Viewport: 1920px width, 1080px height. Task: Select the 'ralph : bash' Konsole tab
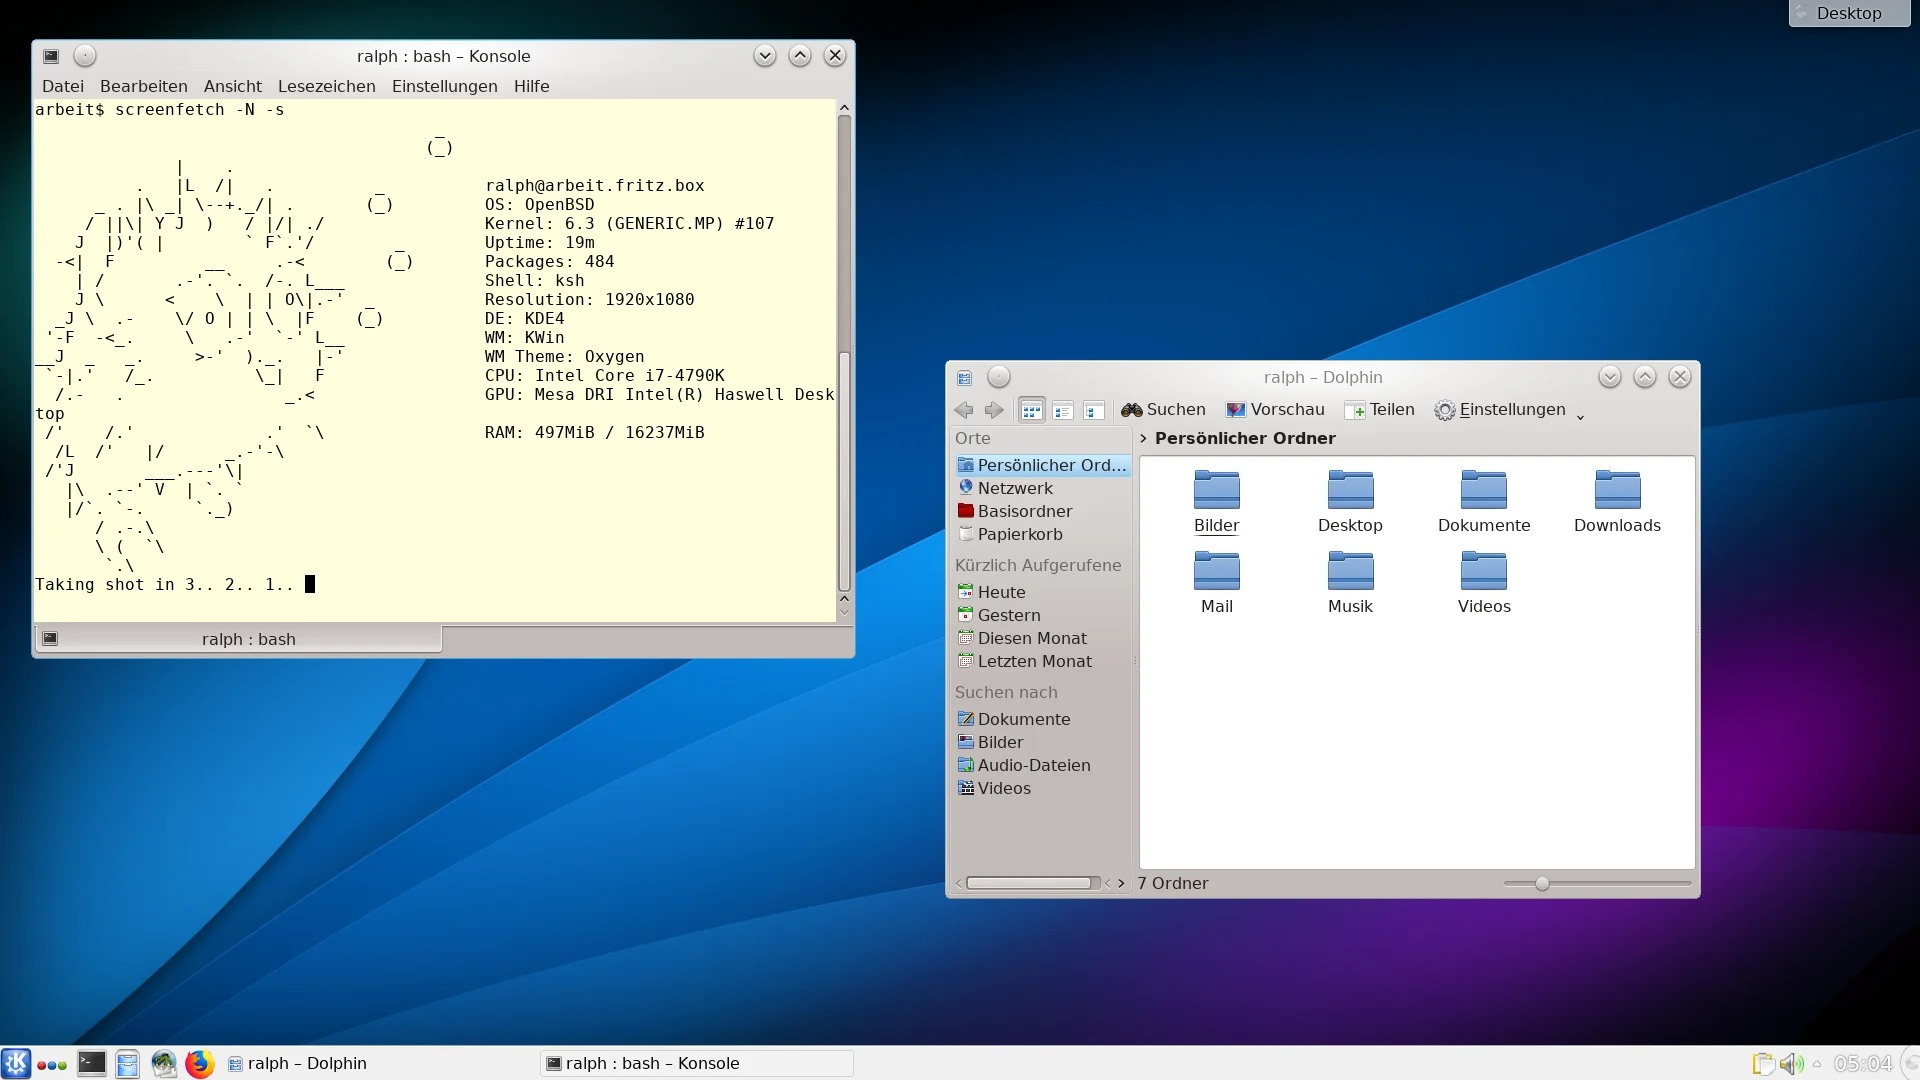(x=239, y=639)
